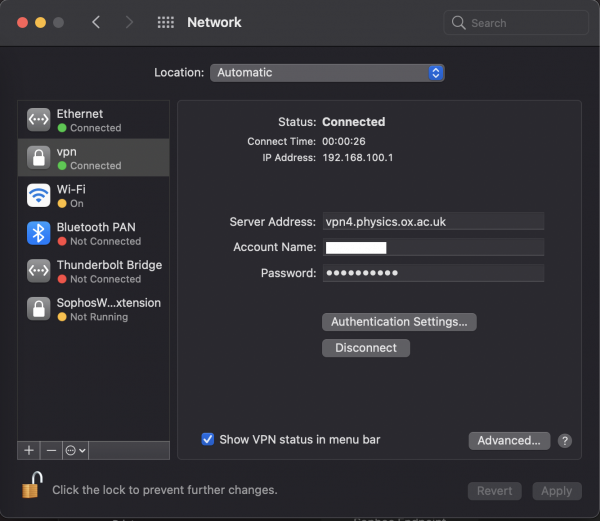Image resolution: width=600 pixels, height=521 pixels.
Task: Add a new network service
Action: (29, 451)
